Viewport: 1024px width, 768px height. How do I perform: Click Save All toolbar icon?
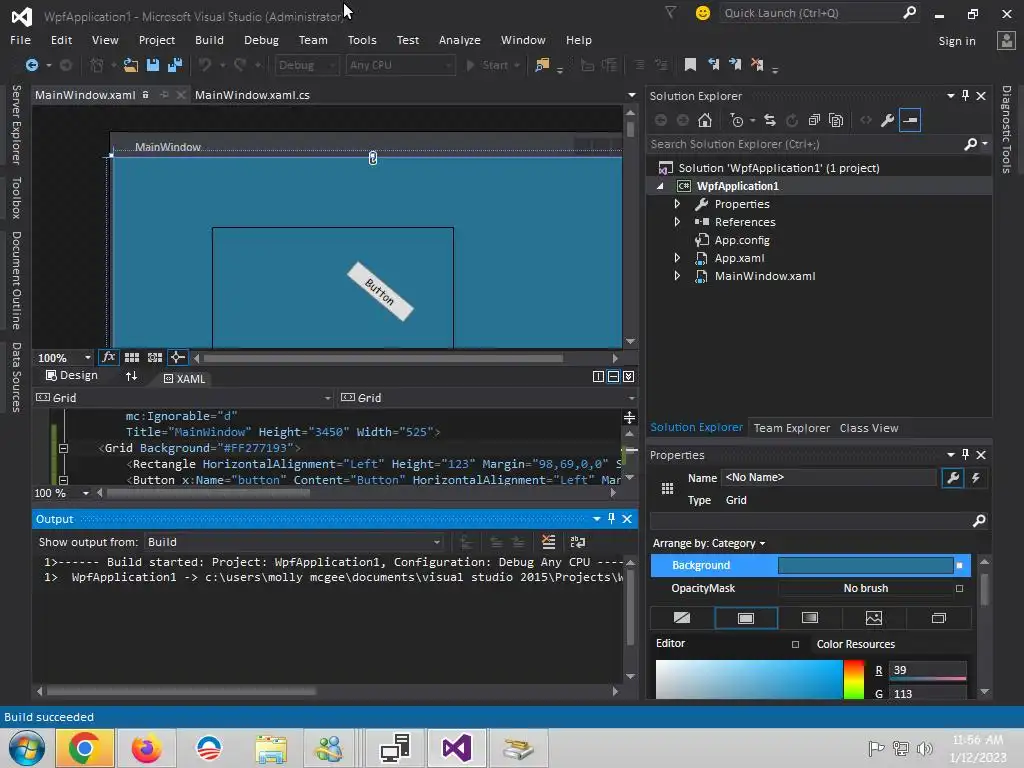(175, 65)
